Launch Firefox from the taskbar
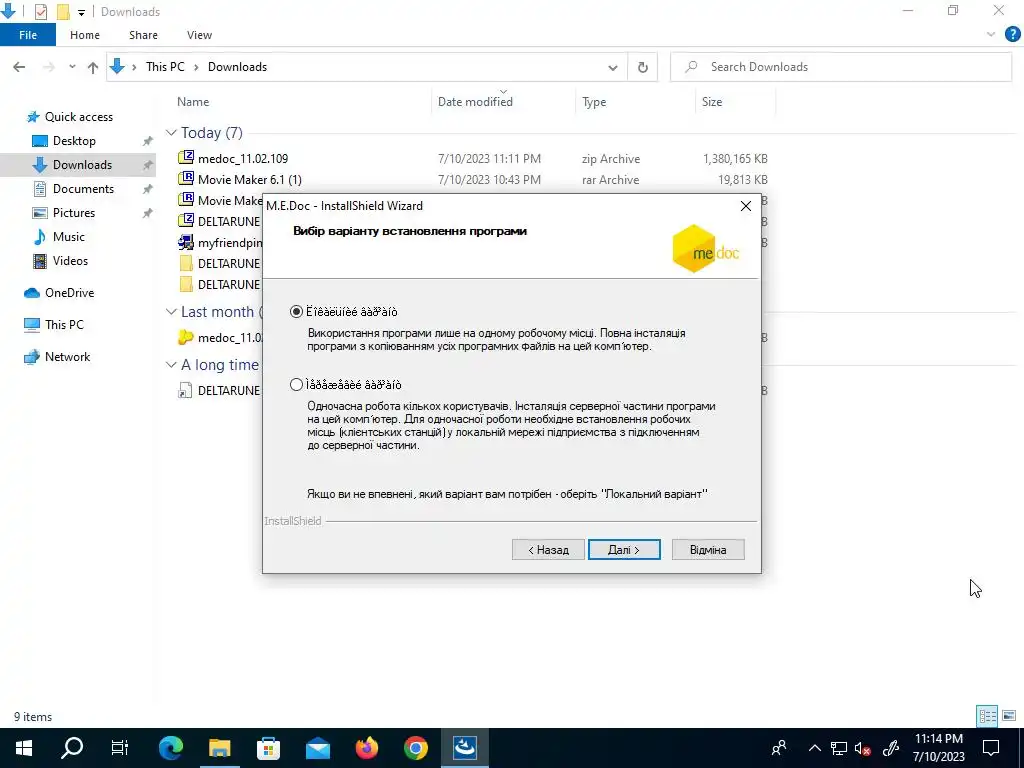Viewport: 1024px width, 768px height. point(367,748)
